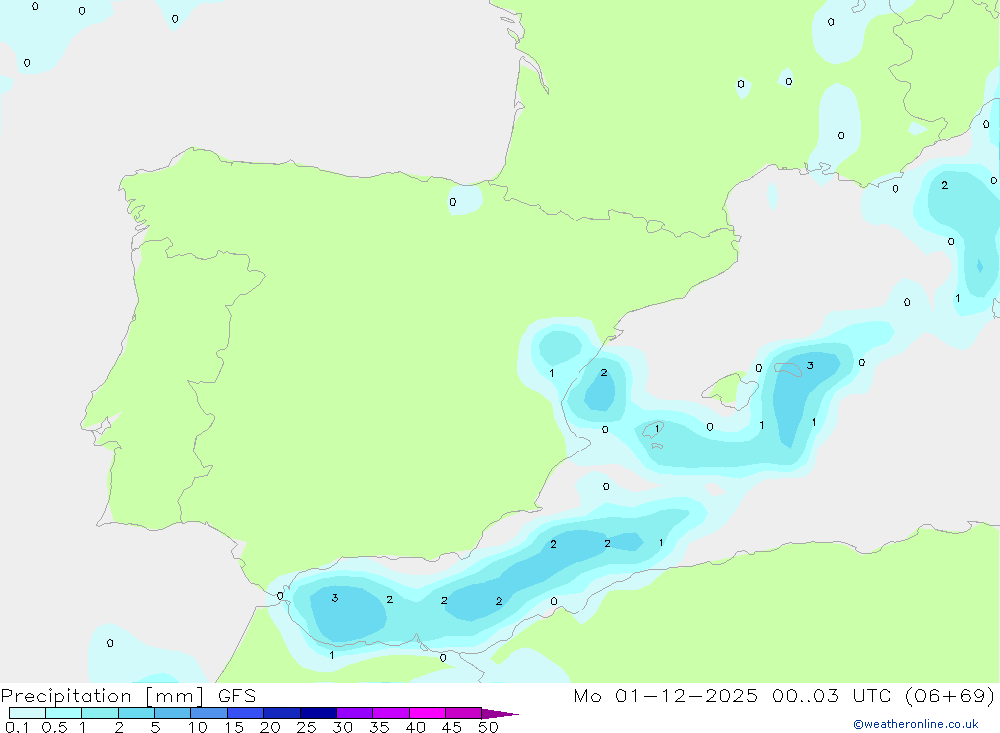Click the 'Mo 01-12-2025' date text

click(x=665, y=695)
